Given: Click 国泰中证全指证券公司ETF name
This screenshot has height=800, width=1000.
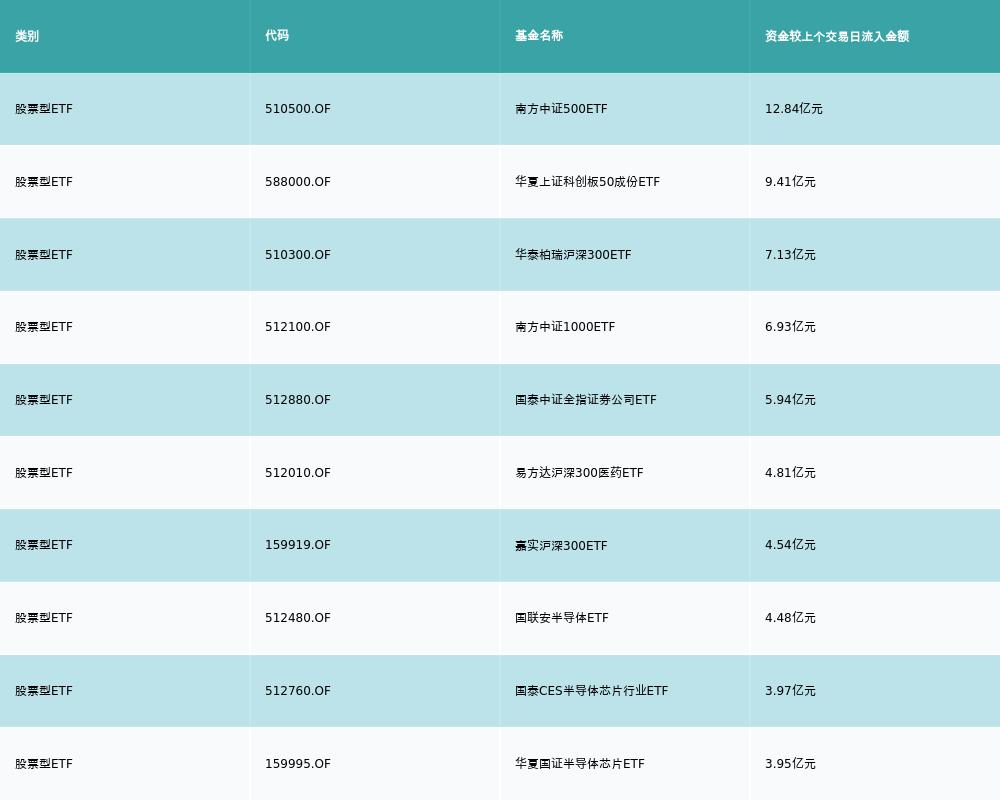Looking at the screenshot, I should tap(585, 400).
